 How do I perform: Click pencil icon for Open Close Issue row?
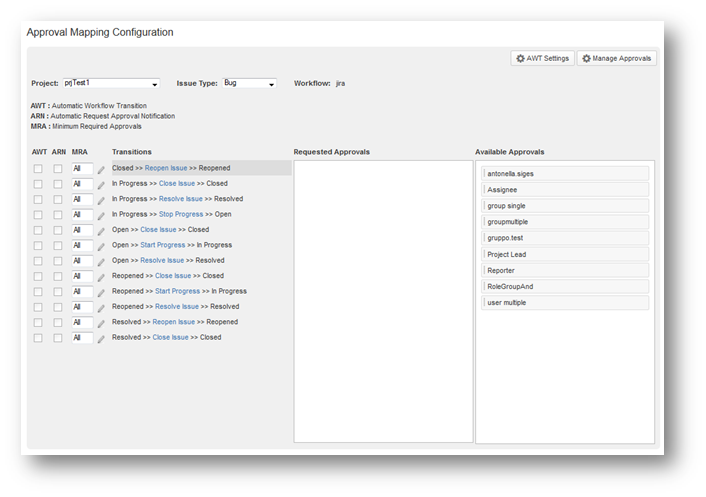101,231
